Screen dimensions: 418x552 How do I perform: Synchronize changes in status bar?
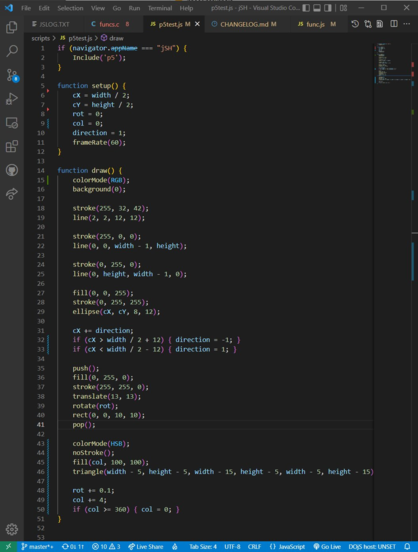73,547
